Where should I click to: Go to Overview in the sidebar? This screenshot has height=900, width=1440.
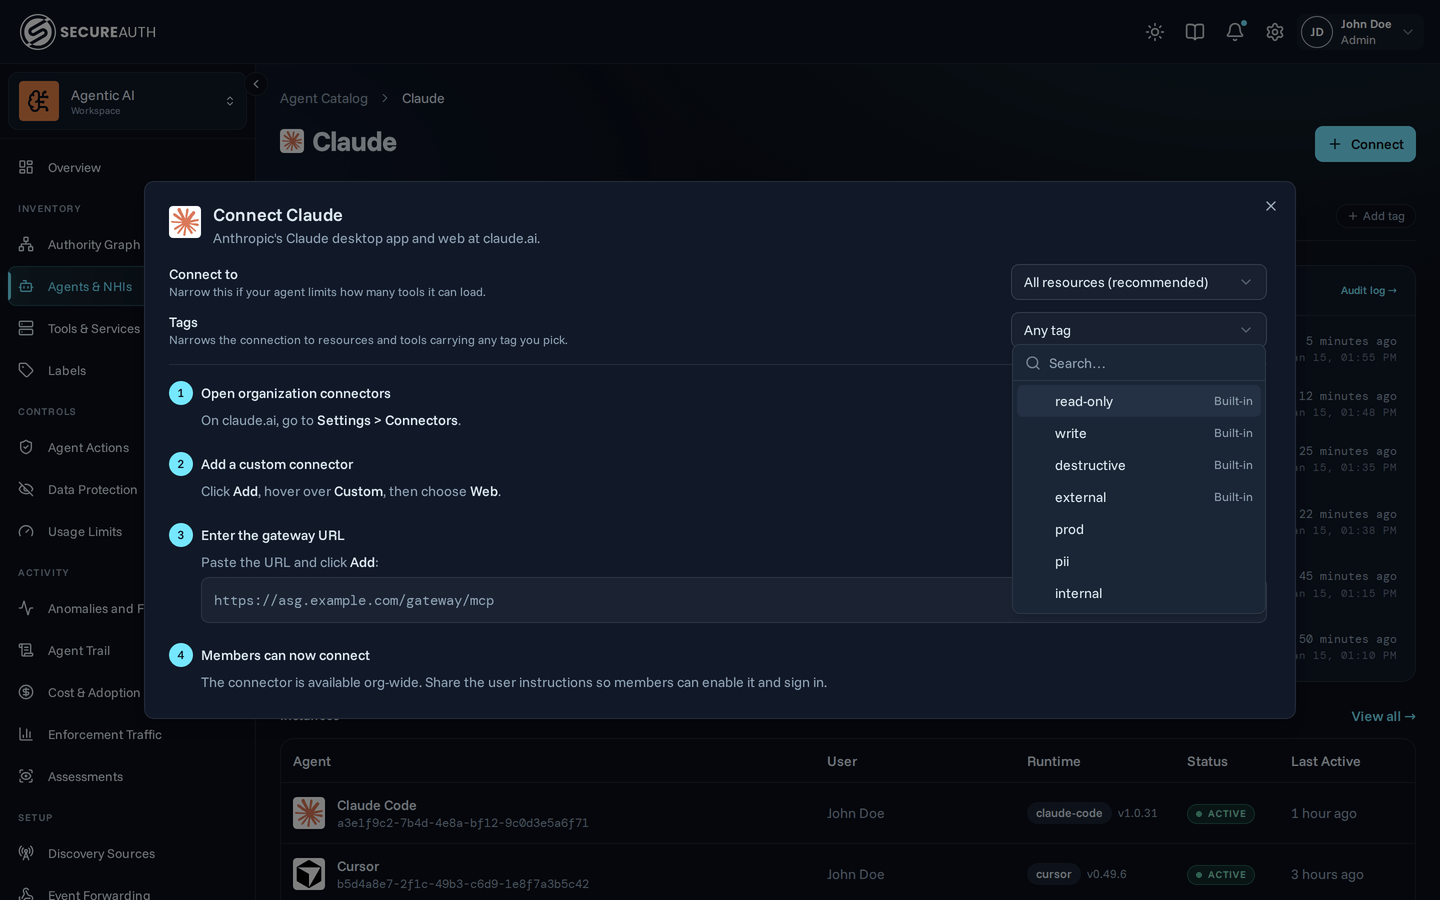(74, 167)
